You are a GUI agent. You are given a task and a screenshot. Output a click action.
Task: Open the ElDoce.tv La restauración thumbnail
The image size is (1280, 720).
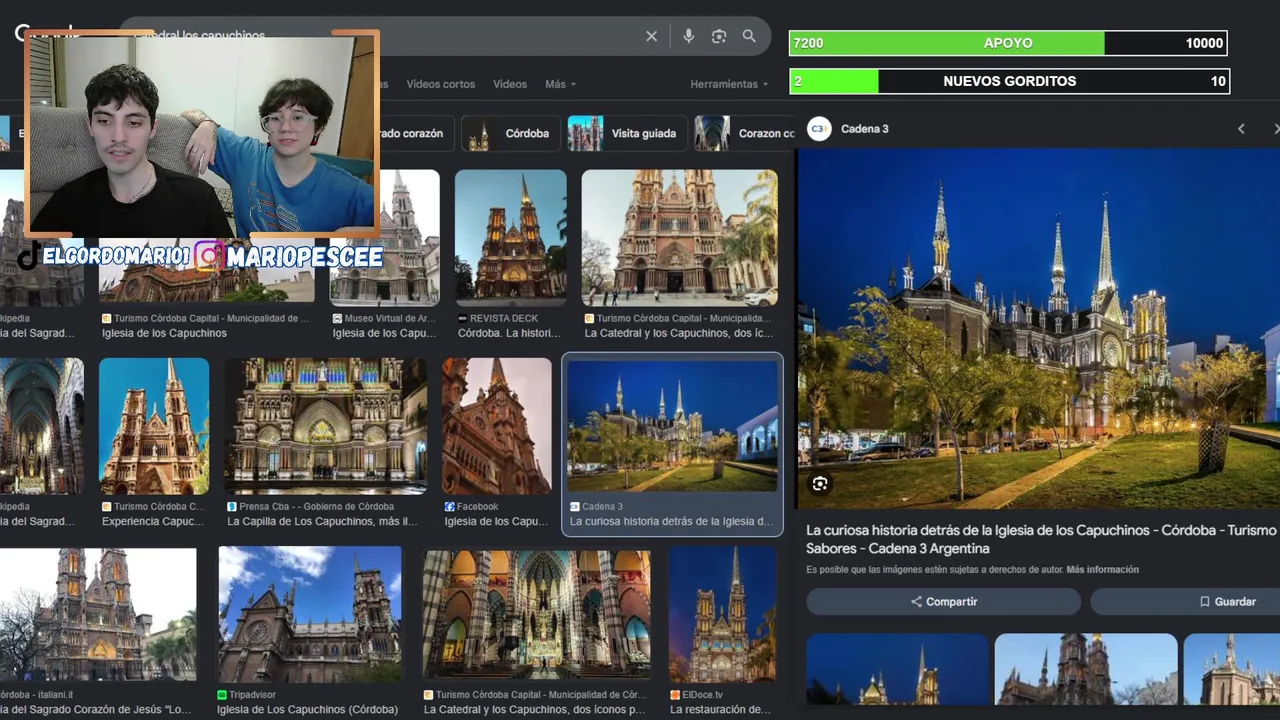723,615
